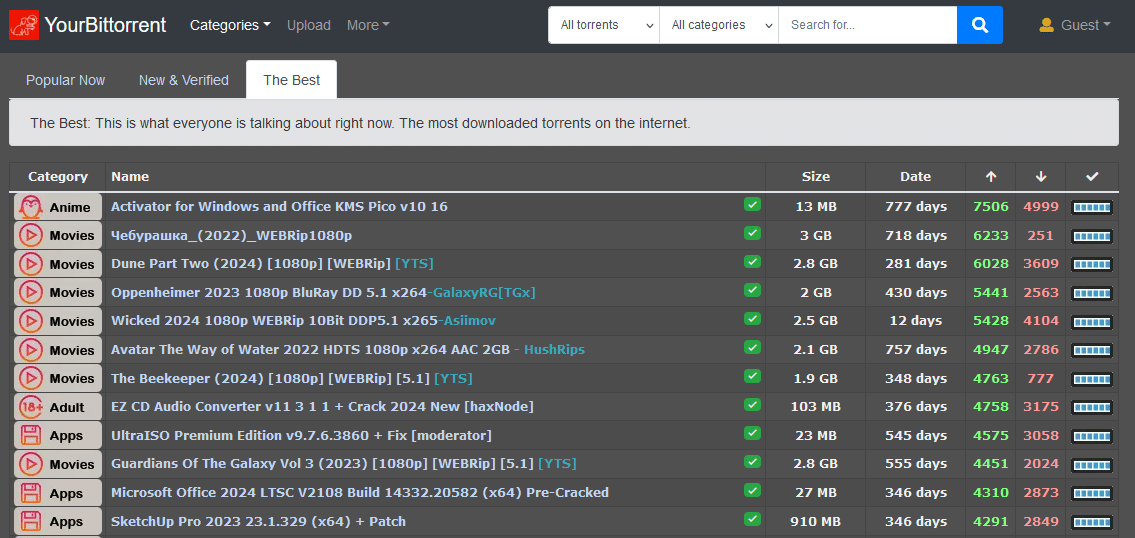Open Чебурашка_(2022)_WEBRip1080p torrent
1135x538 pixels.
tap(232, 235)
